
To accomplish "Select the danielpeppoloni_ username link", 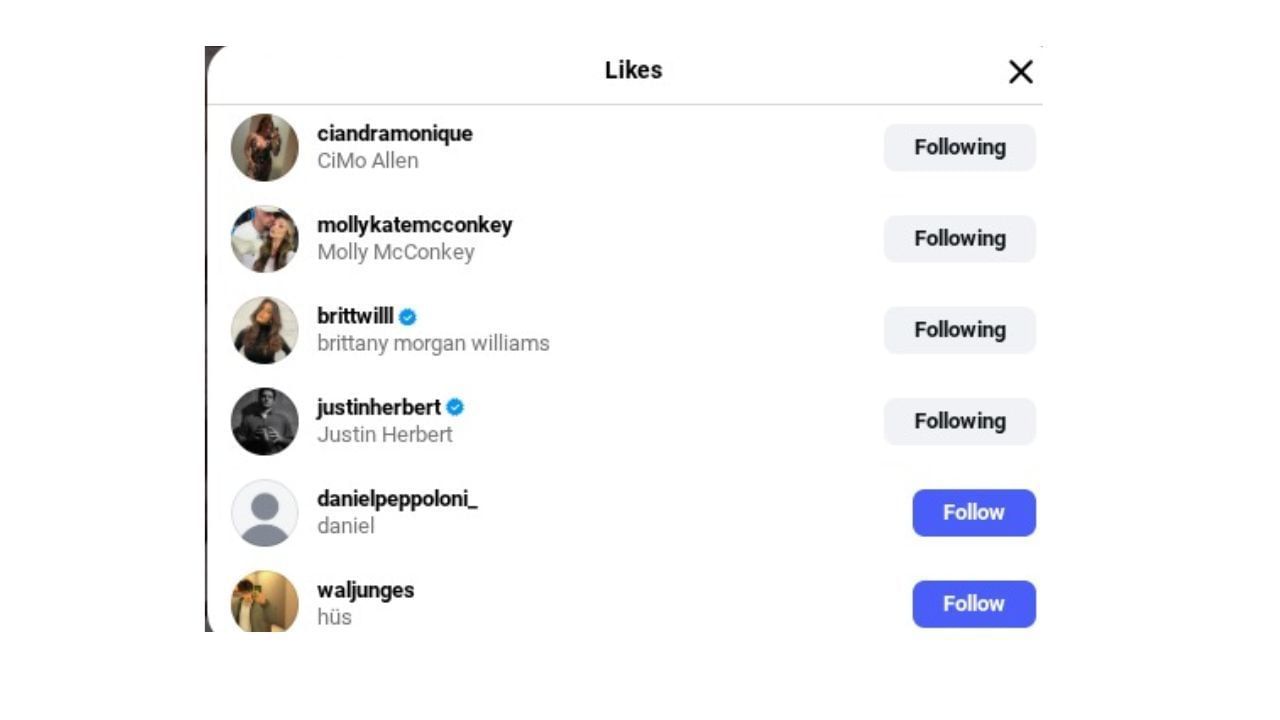I will 397,499.
